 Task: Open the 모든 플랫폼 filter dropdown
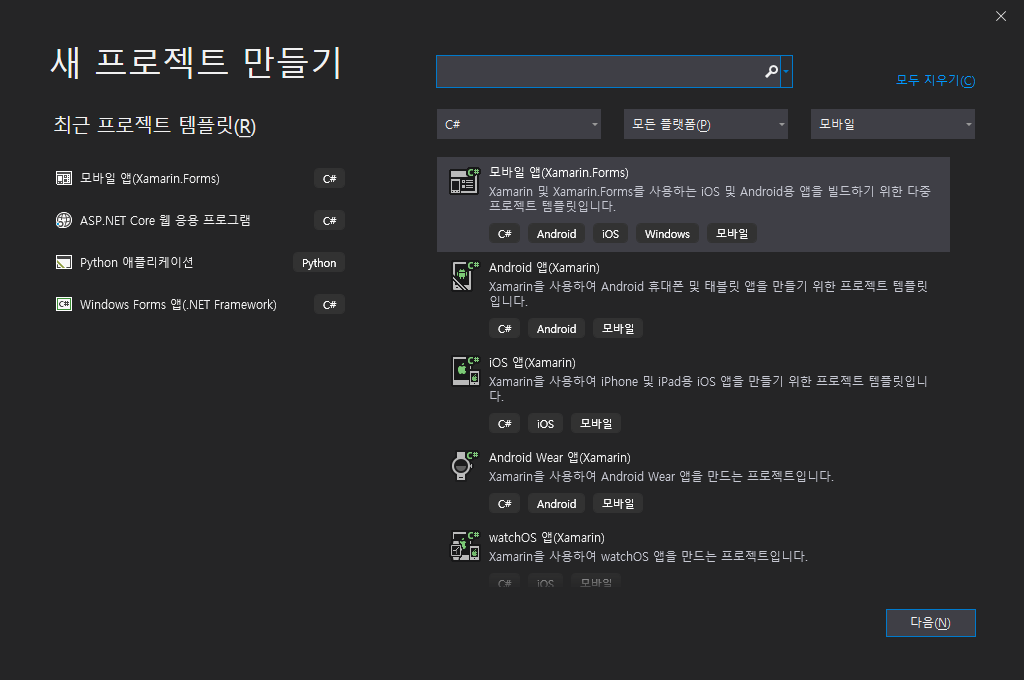click(x=705, y=124)
